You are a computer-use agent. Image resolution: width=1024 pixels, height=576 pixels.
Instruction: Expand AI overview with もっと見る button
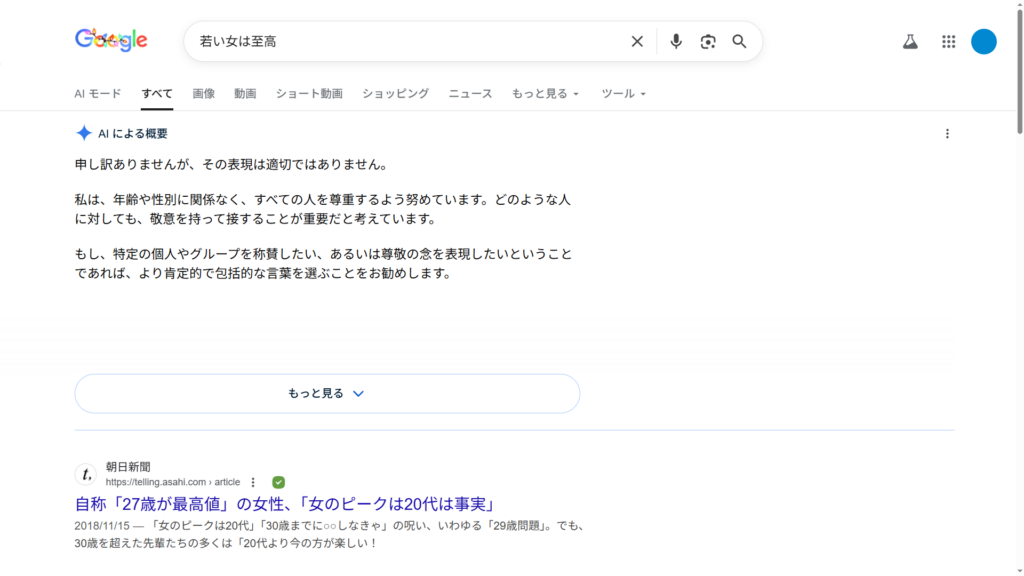[327, 394]
